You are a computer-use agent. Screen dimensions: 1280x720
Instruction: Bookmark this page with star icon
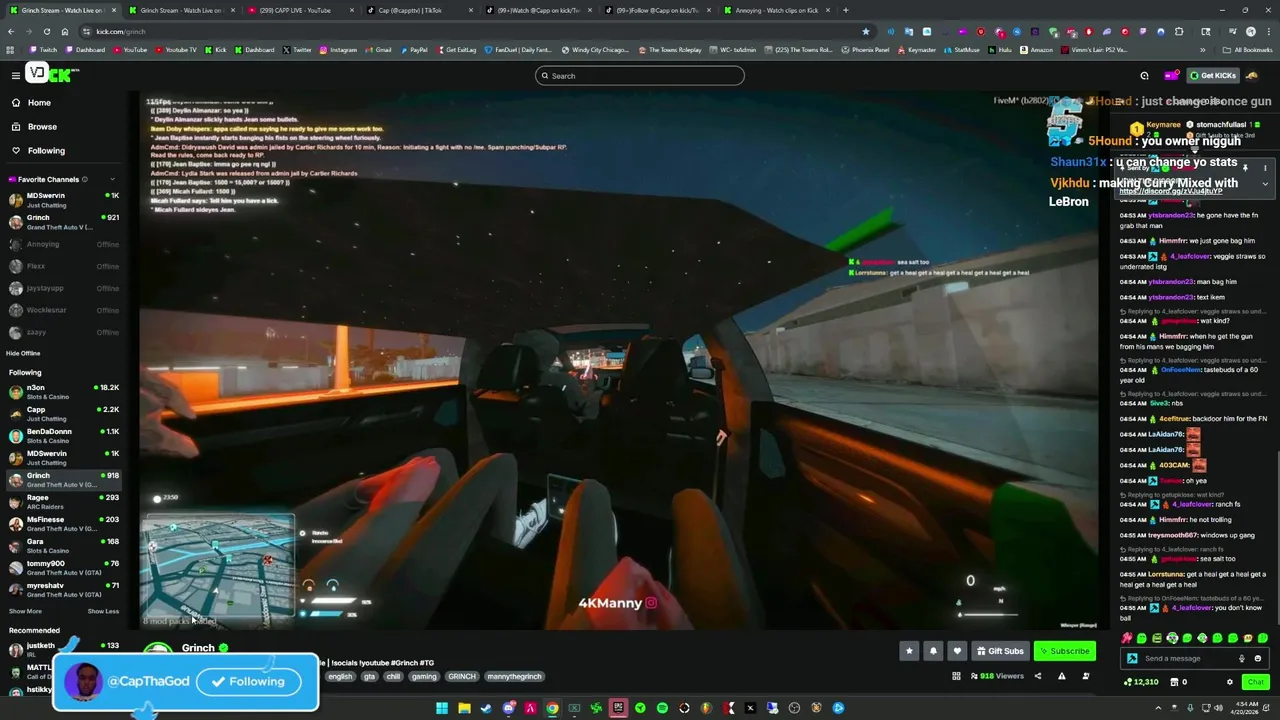pos(865,31)
